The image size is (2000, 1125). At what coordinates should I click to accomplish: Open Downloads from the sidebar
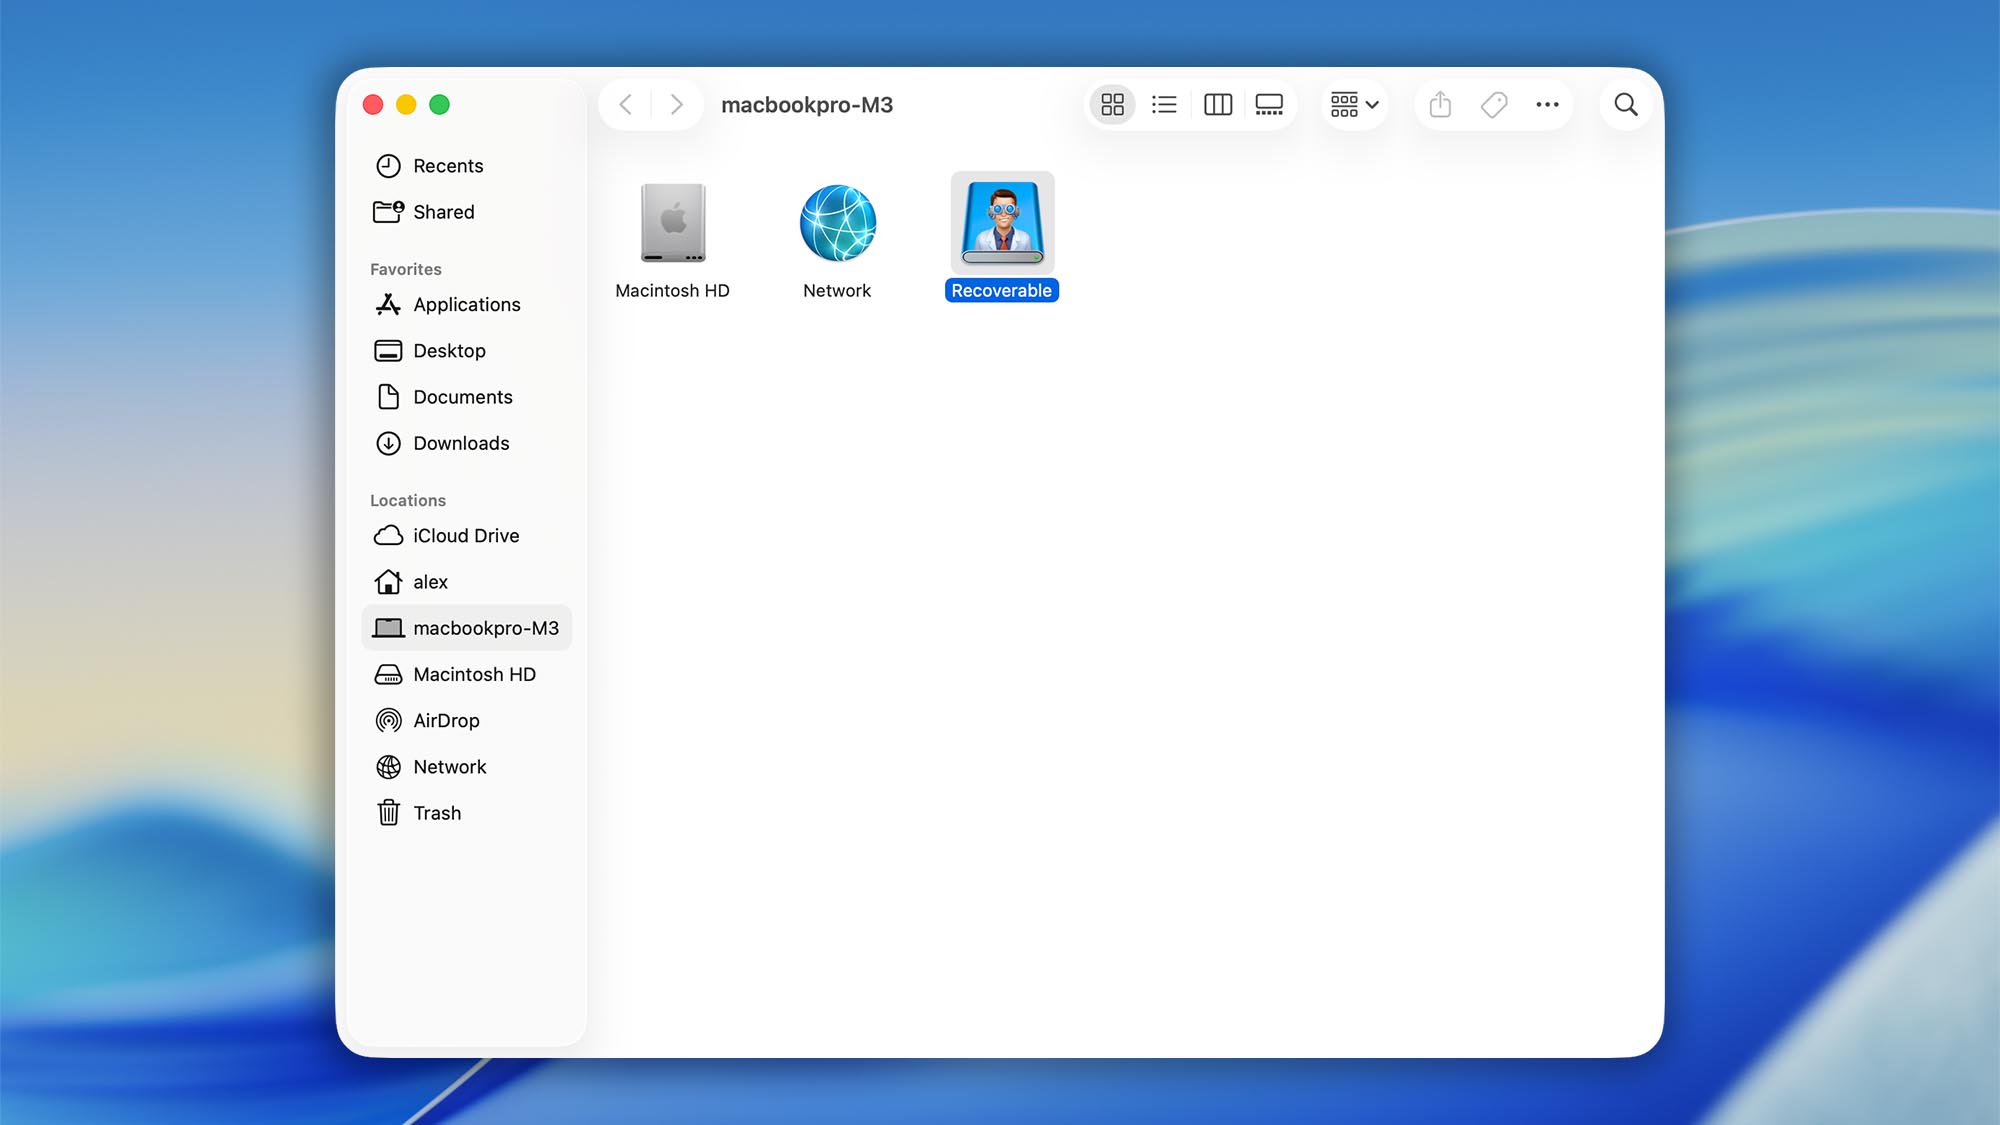461,443
